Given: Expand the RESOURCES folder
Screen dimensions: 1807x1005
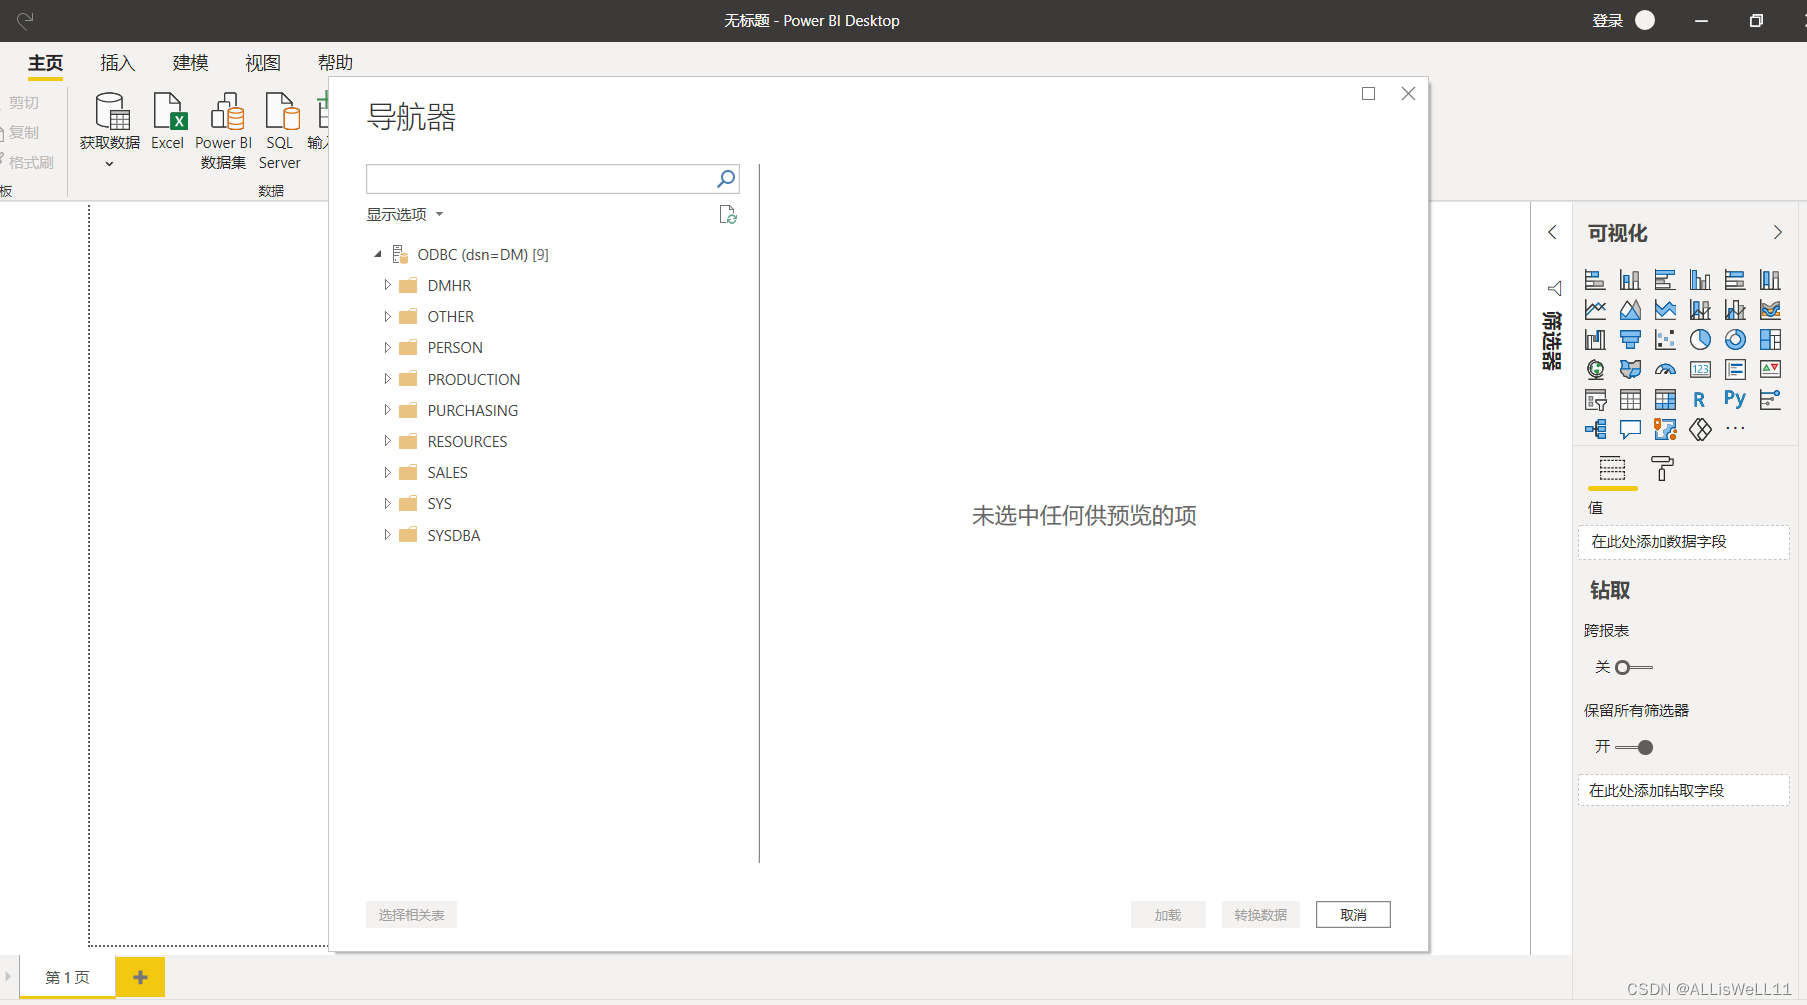Looking at the screenshot, I should [387, 441].
